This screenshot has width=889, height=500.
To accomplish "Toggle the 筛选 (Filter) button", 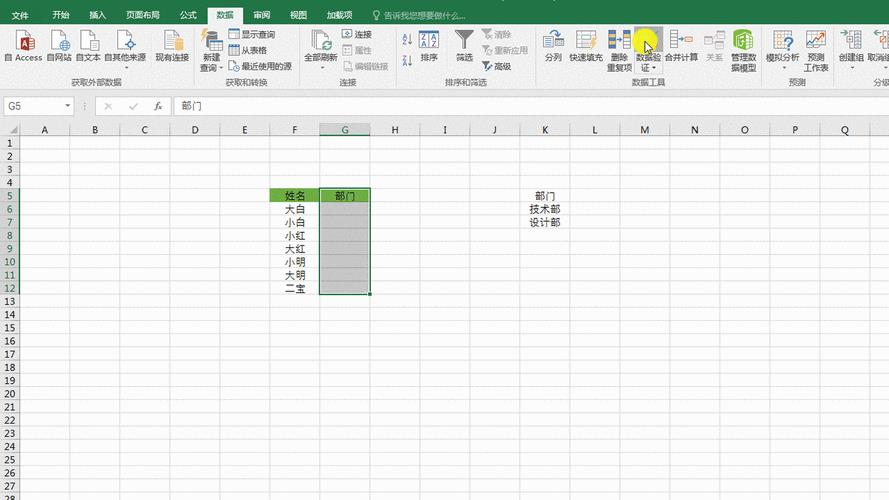I will (x=464, y=46).
